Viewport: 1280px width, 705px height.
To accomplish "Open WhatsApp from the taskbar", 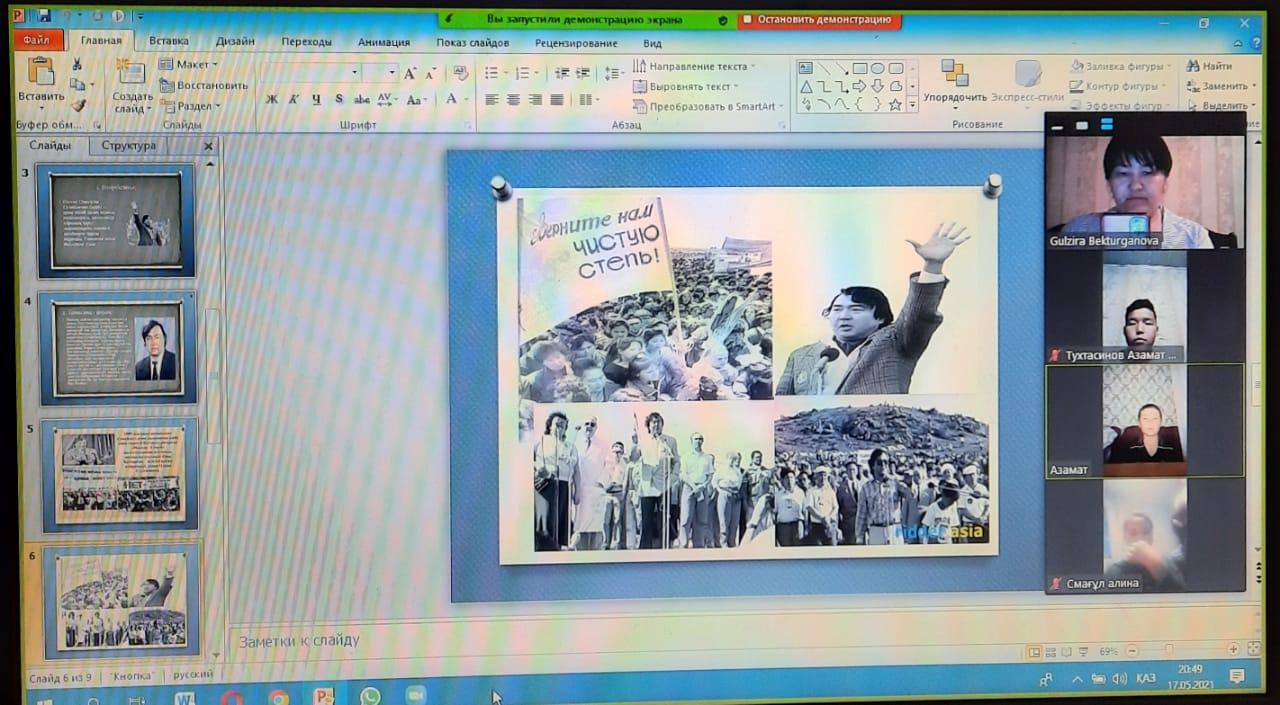I will pyautogui.click(x=370, y=696).
